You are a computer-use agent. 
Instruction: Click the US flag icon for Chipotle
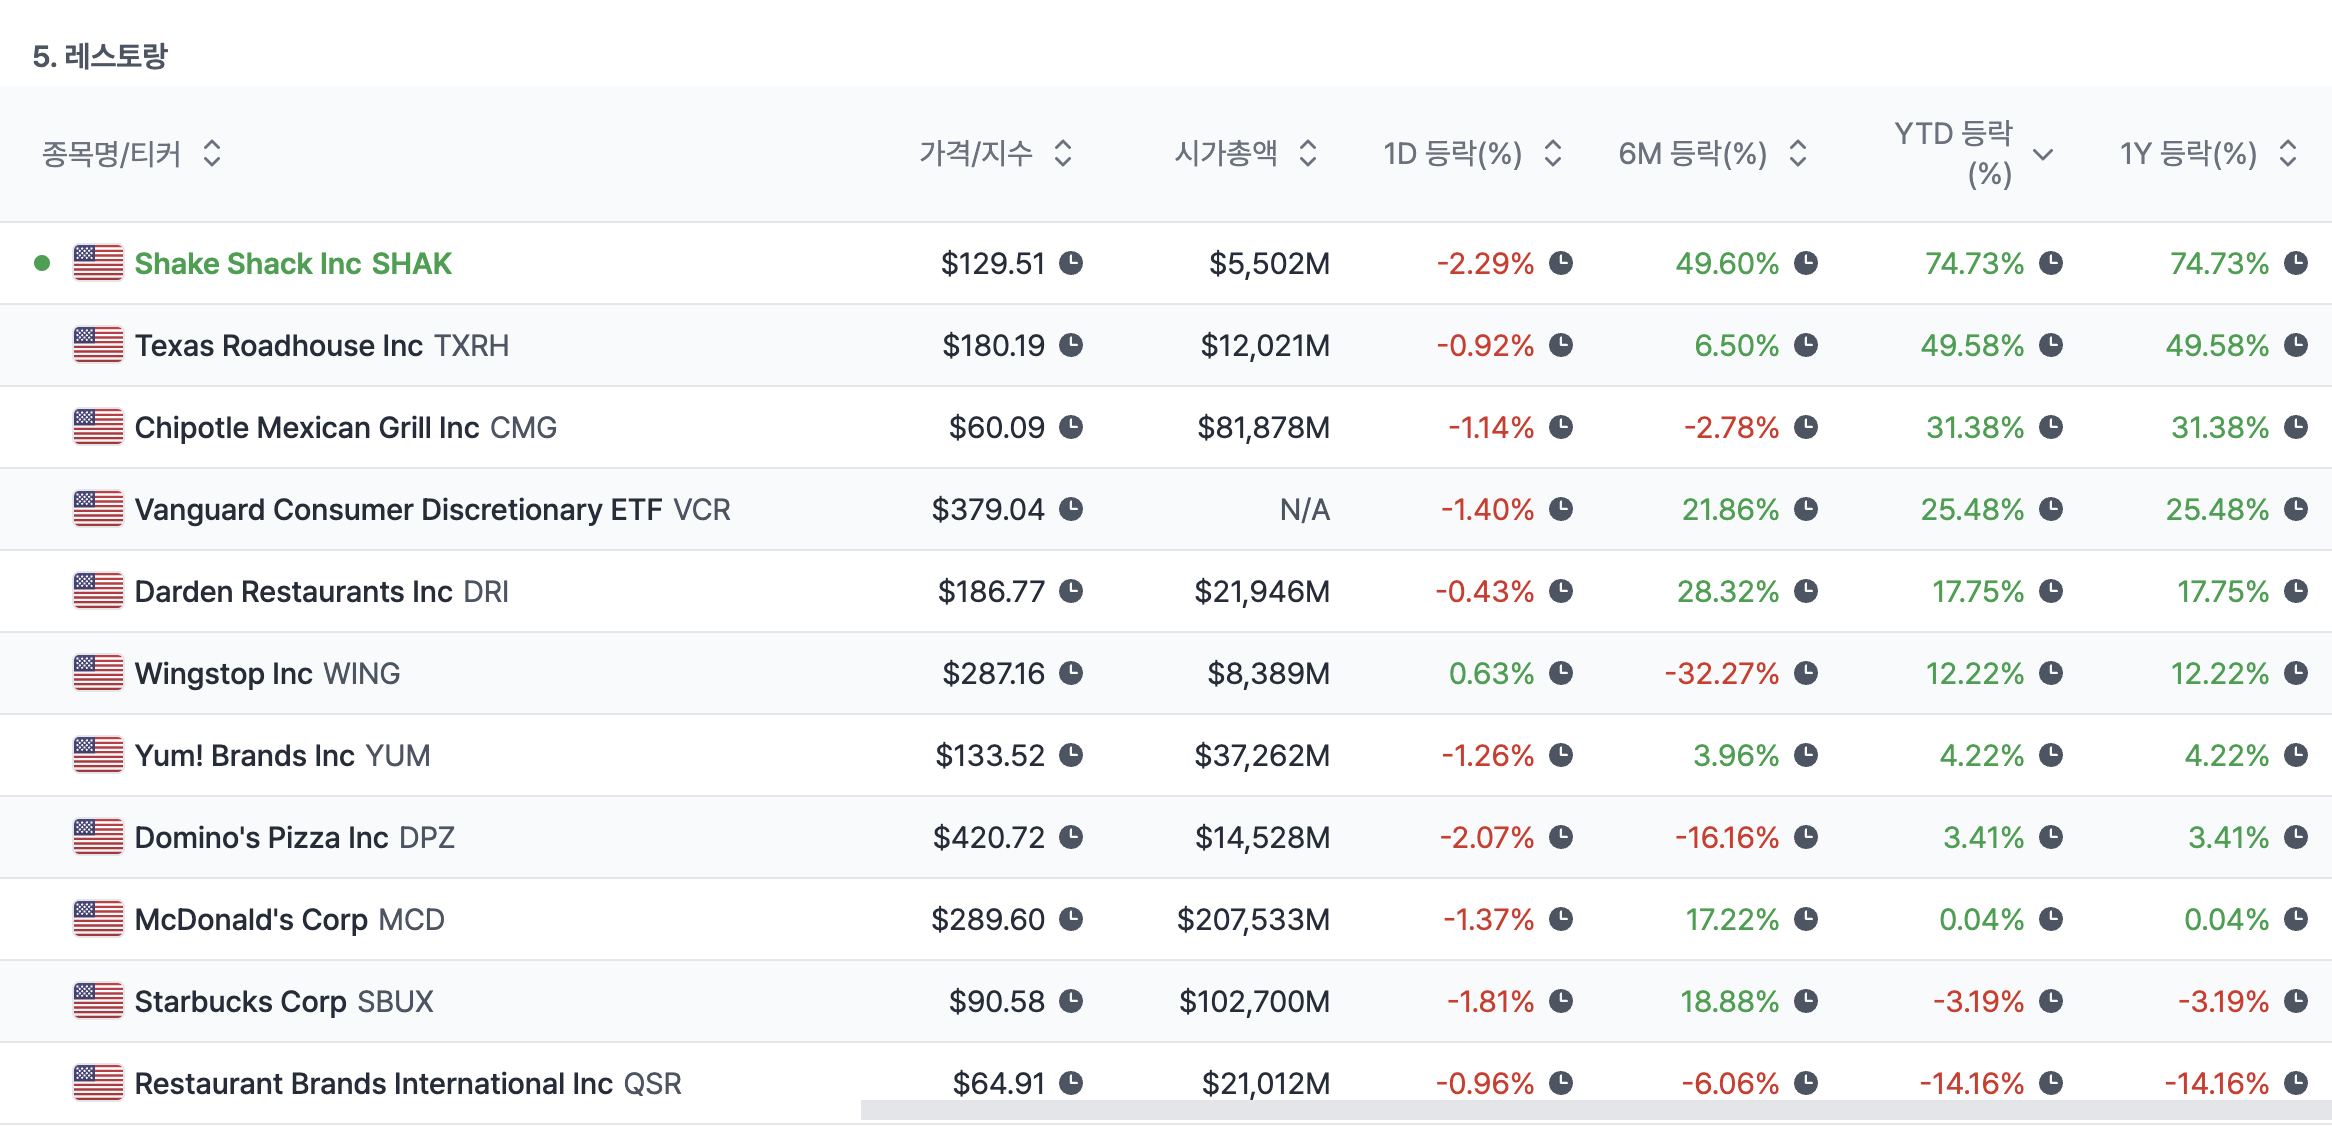click(98, 427)
